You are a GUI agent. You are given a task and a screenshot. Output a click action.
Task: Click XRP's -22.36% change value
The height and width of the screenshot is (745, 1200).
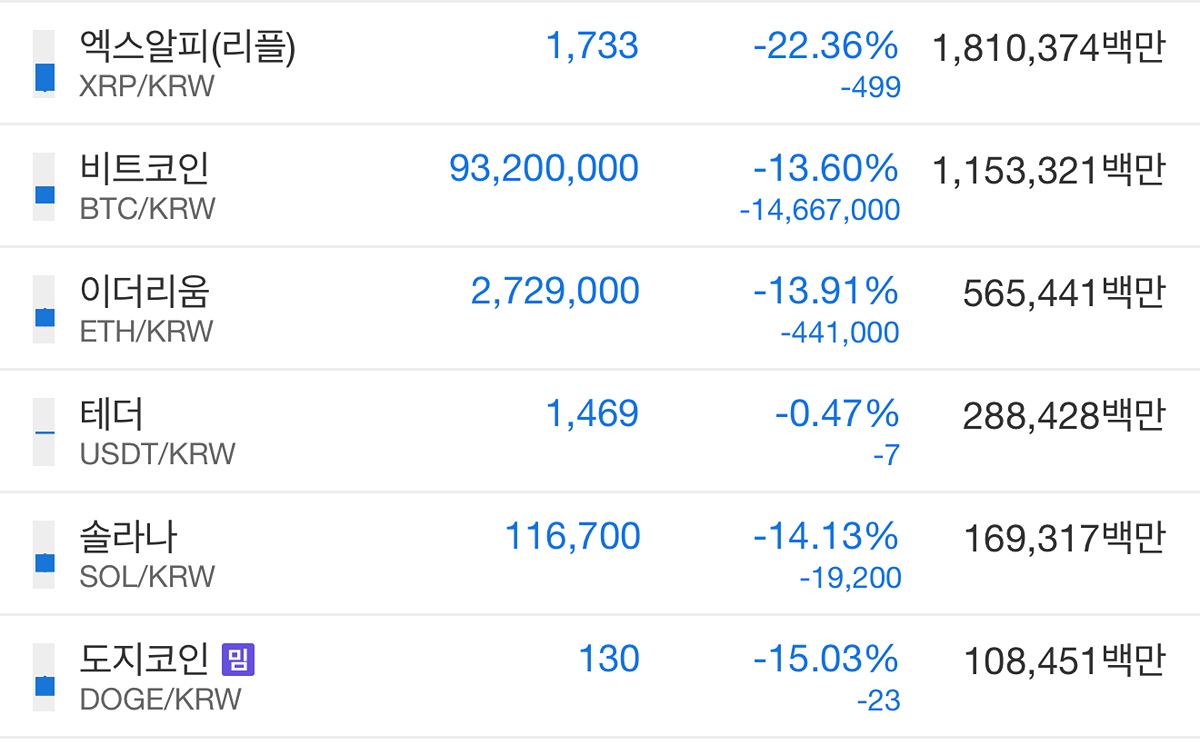(x=825, y=46)
